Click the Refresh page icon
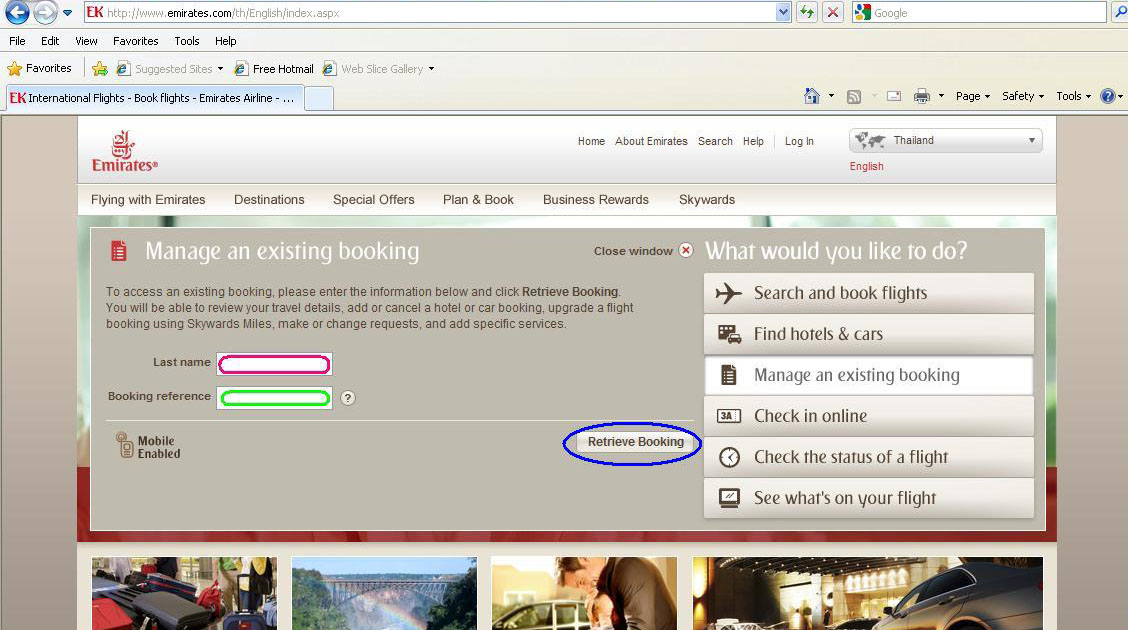This screenshot has height=630, width=1128. pyautogui.click(x=807, y=13)
